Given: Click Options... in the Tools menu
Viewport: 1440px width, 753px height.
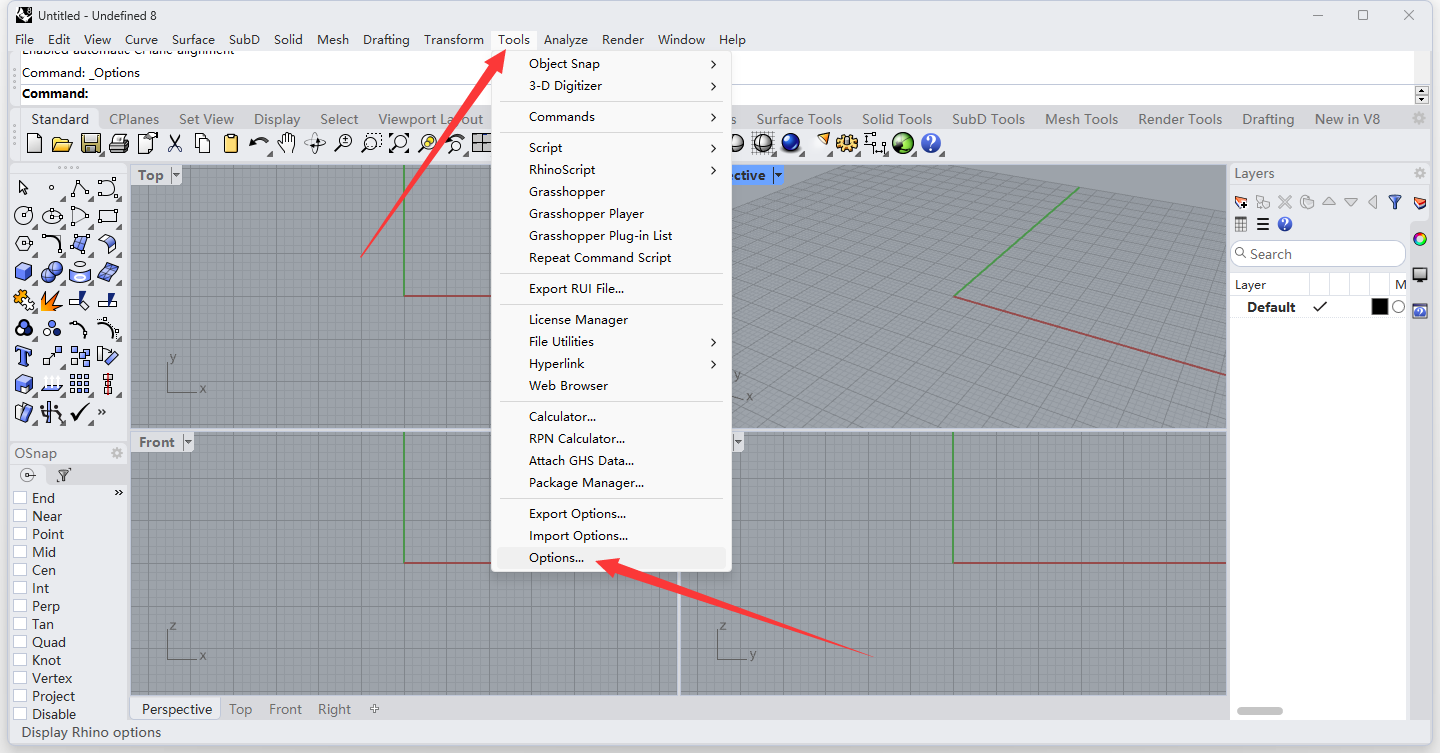Looking at the screenshot, I should pos(611,558).
